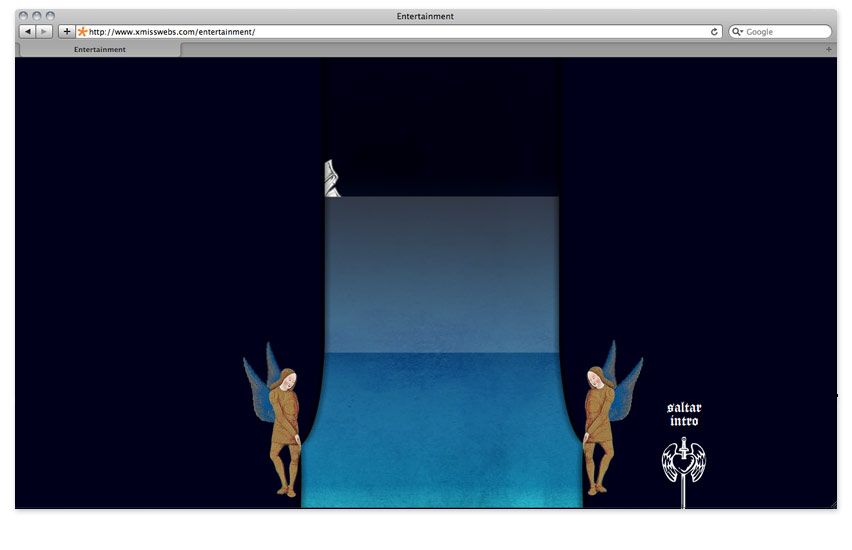Click the window minimize button

[36, 16]
